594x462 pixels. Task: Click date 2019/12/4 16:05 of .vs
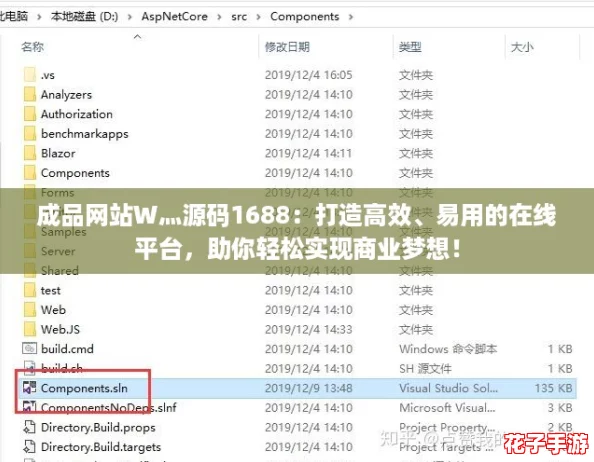click(x=308, y=75)
